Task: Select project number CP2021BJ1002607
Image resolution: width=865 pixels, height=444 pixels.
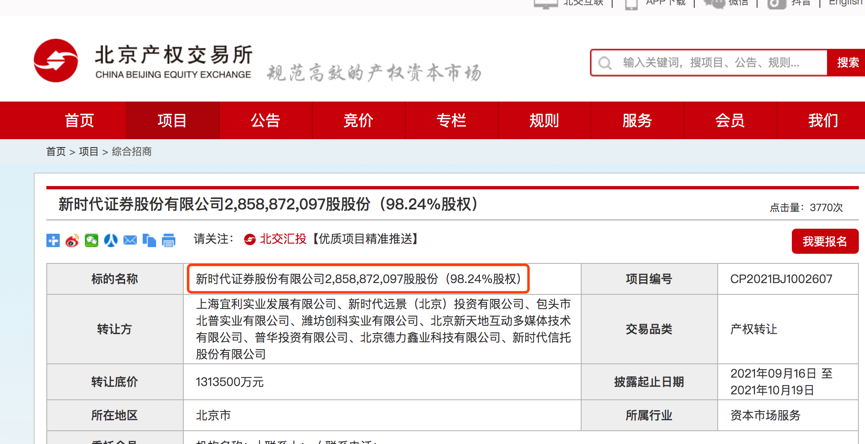Action: point(781,279)
